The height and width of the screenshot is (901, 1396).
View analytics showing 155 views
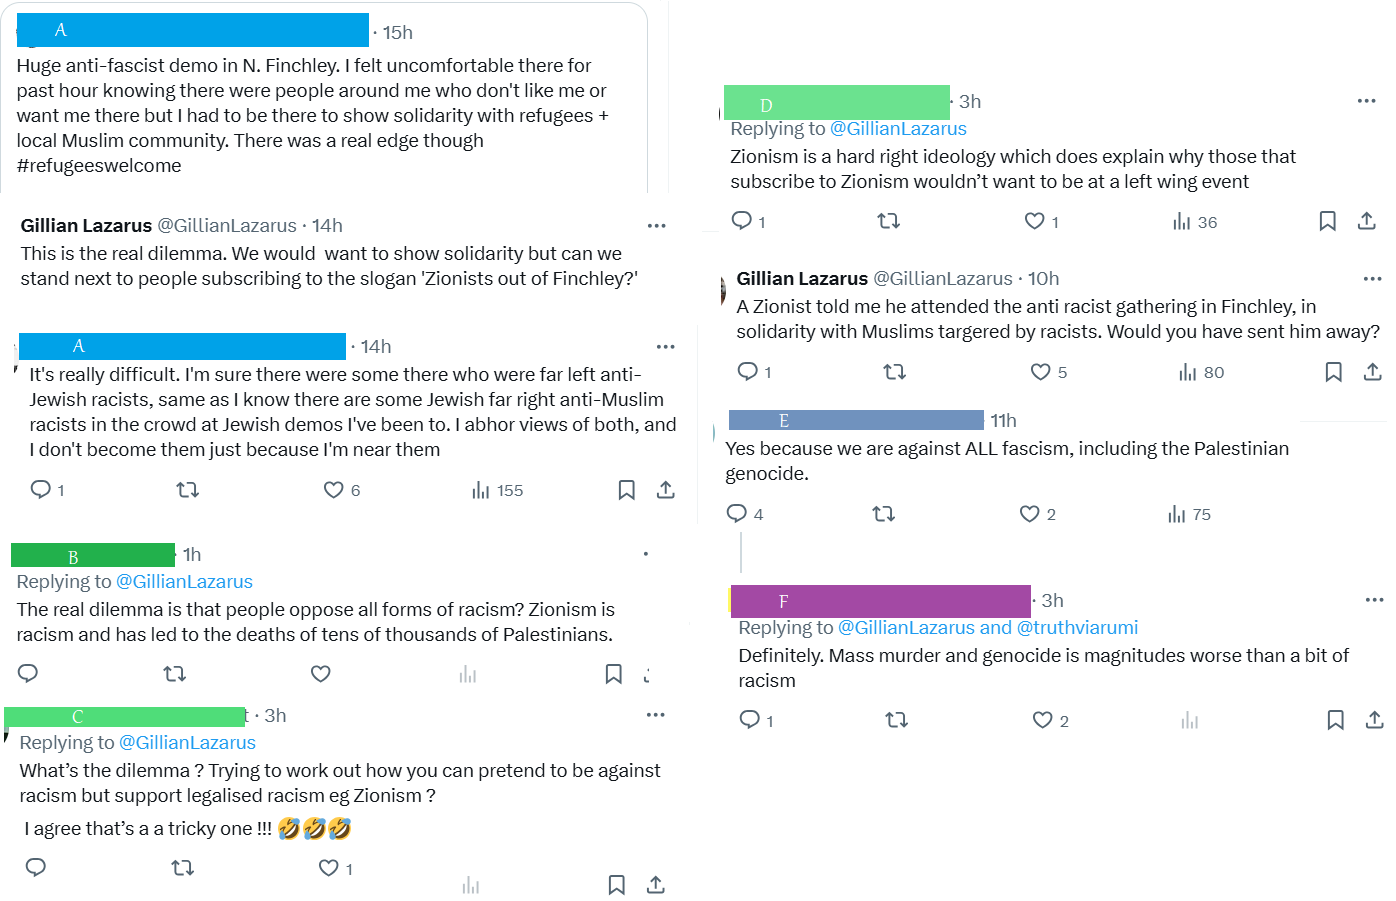pos(497,490)
